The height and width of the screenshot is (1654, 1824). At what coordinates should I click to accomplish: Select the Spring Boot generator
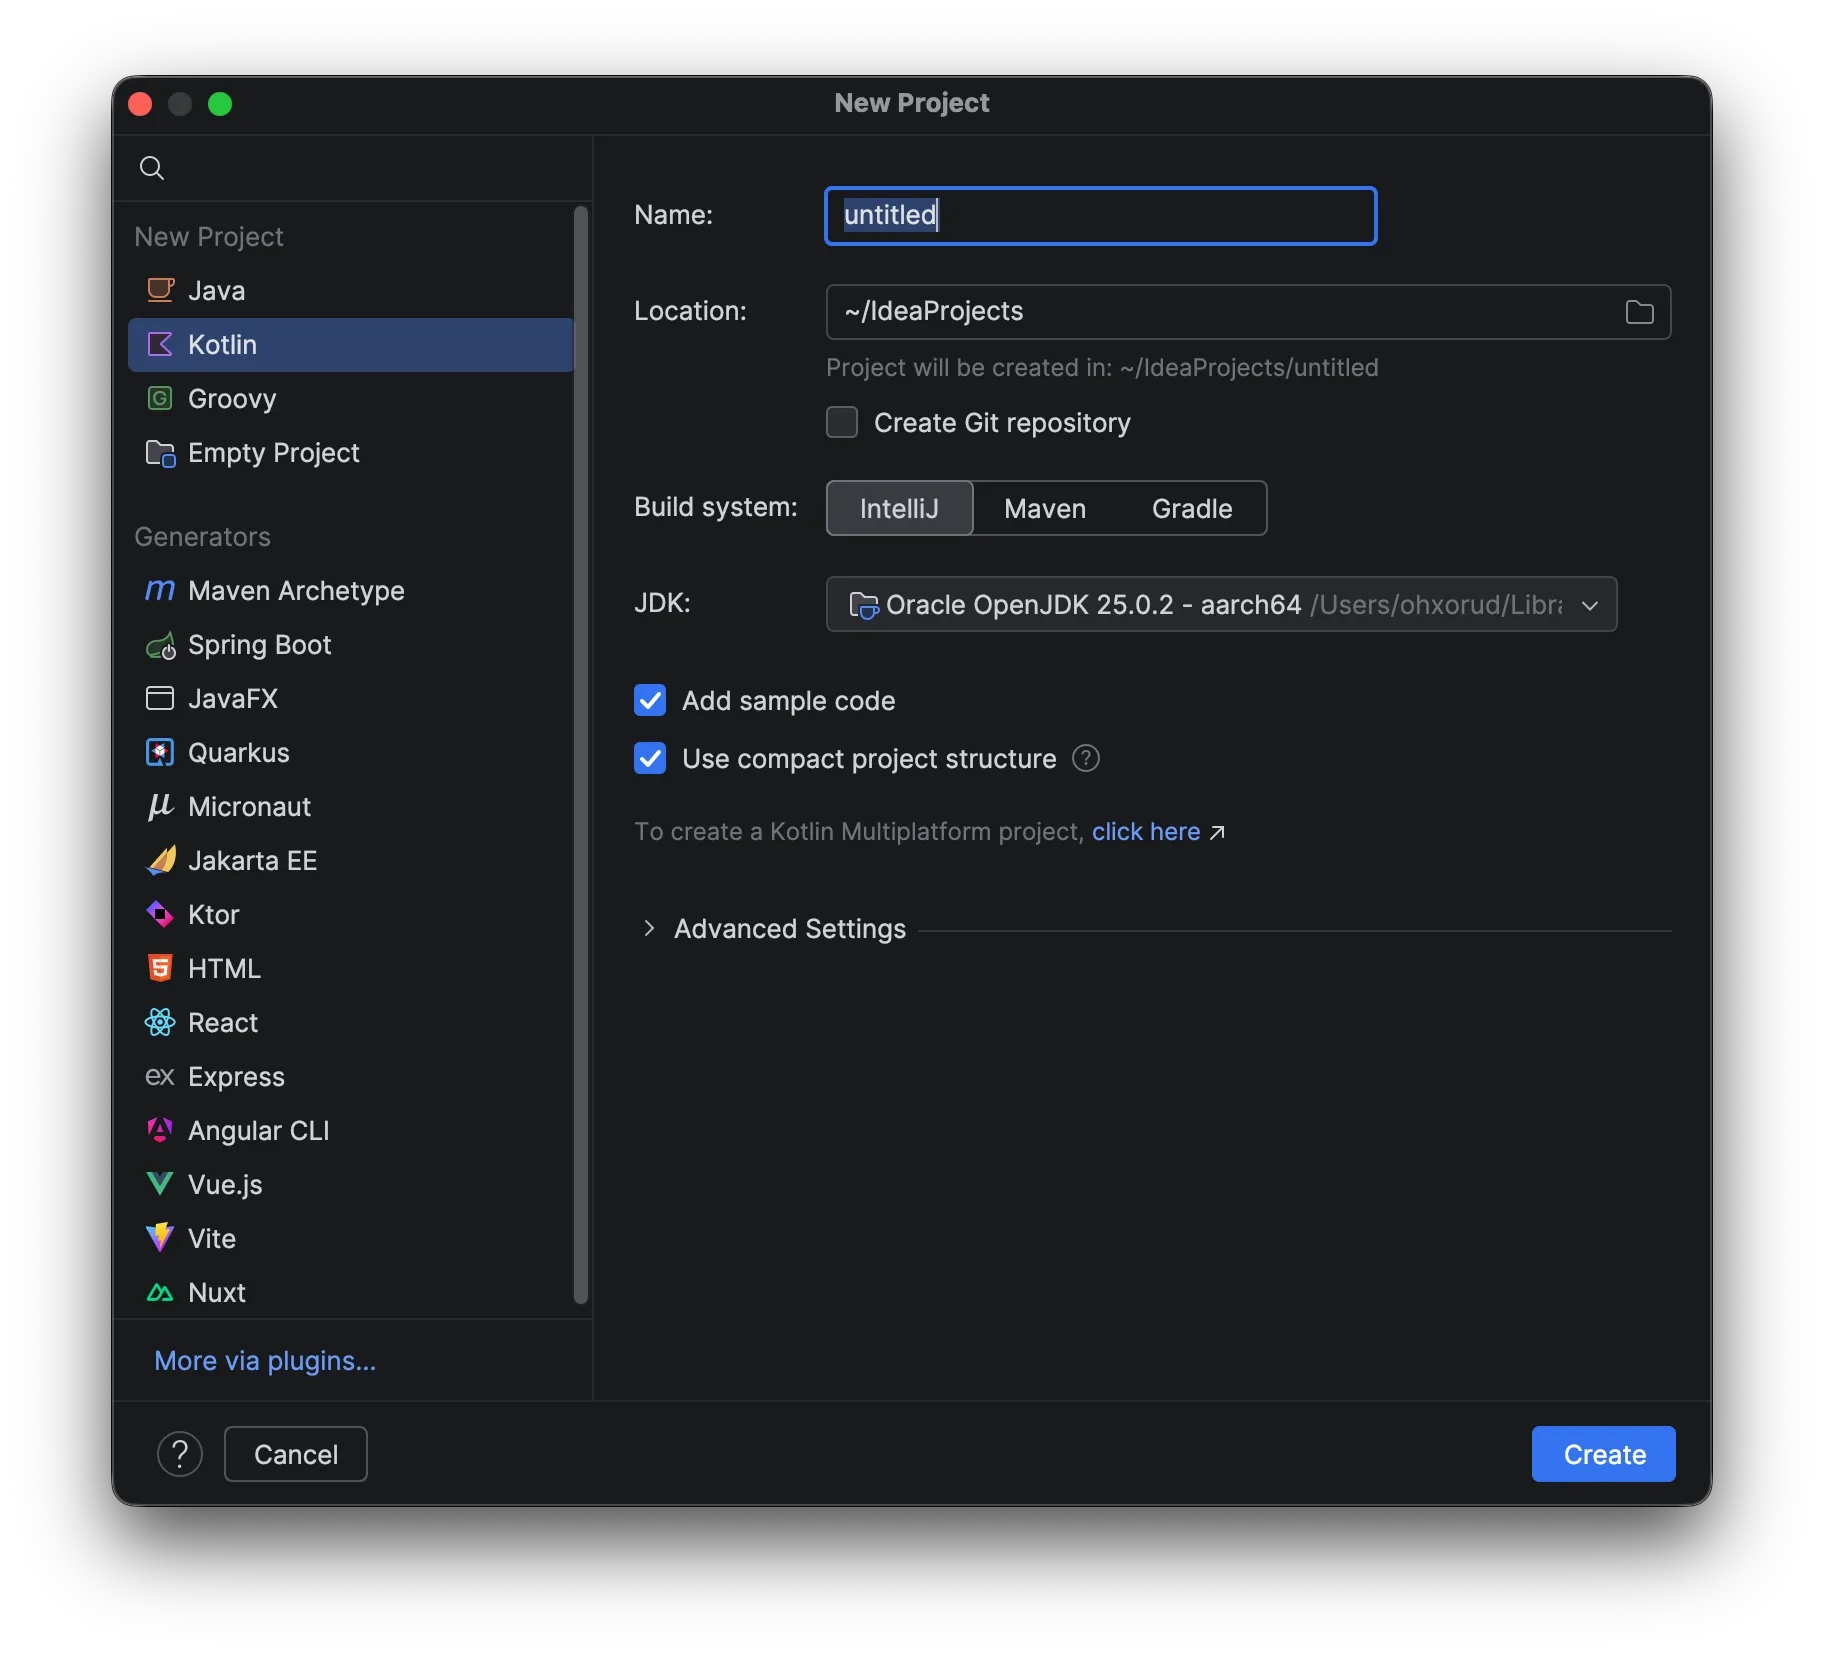[x=259, y=645]
